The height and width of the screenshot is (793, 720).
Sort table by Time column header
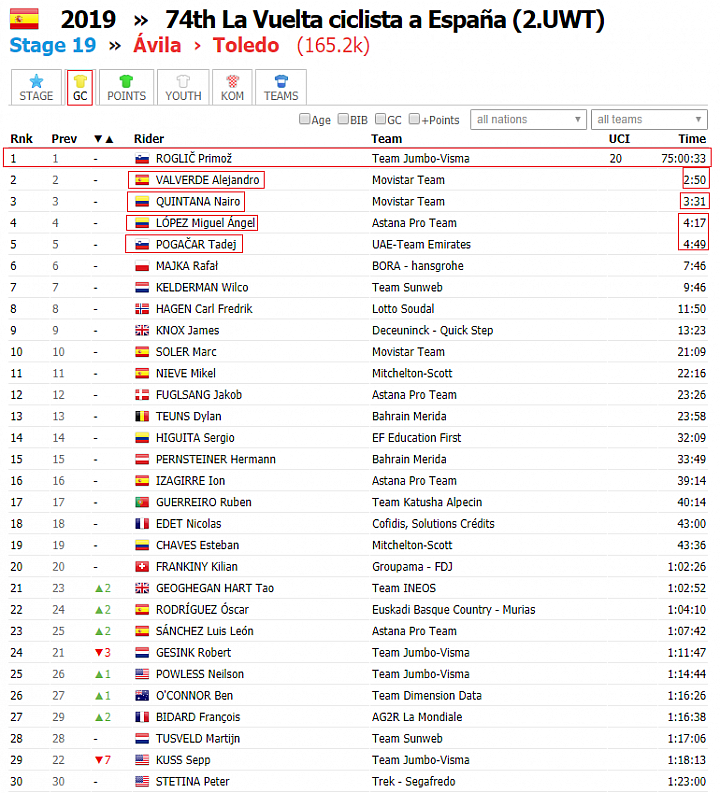point(692,139)
